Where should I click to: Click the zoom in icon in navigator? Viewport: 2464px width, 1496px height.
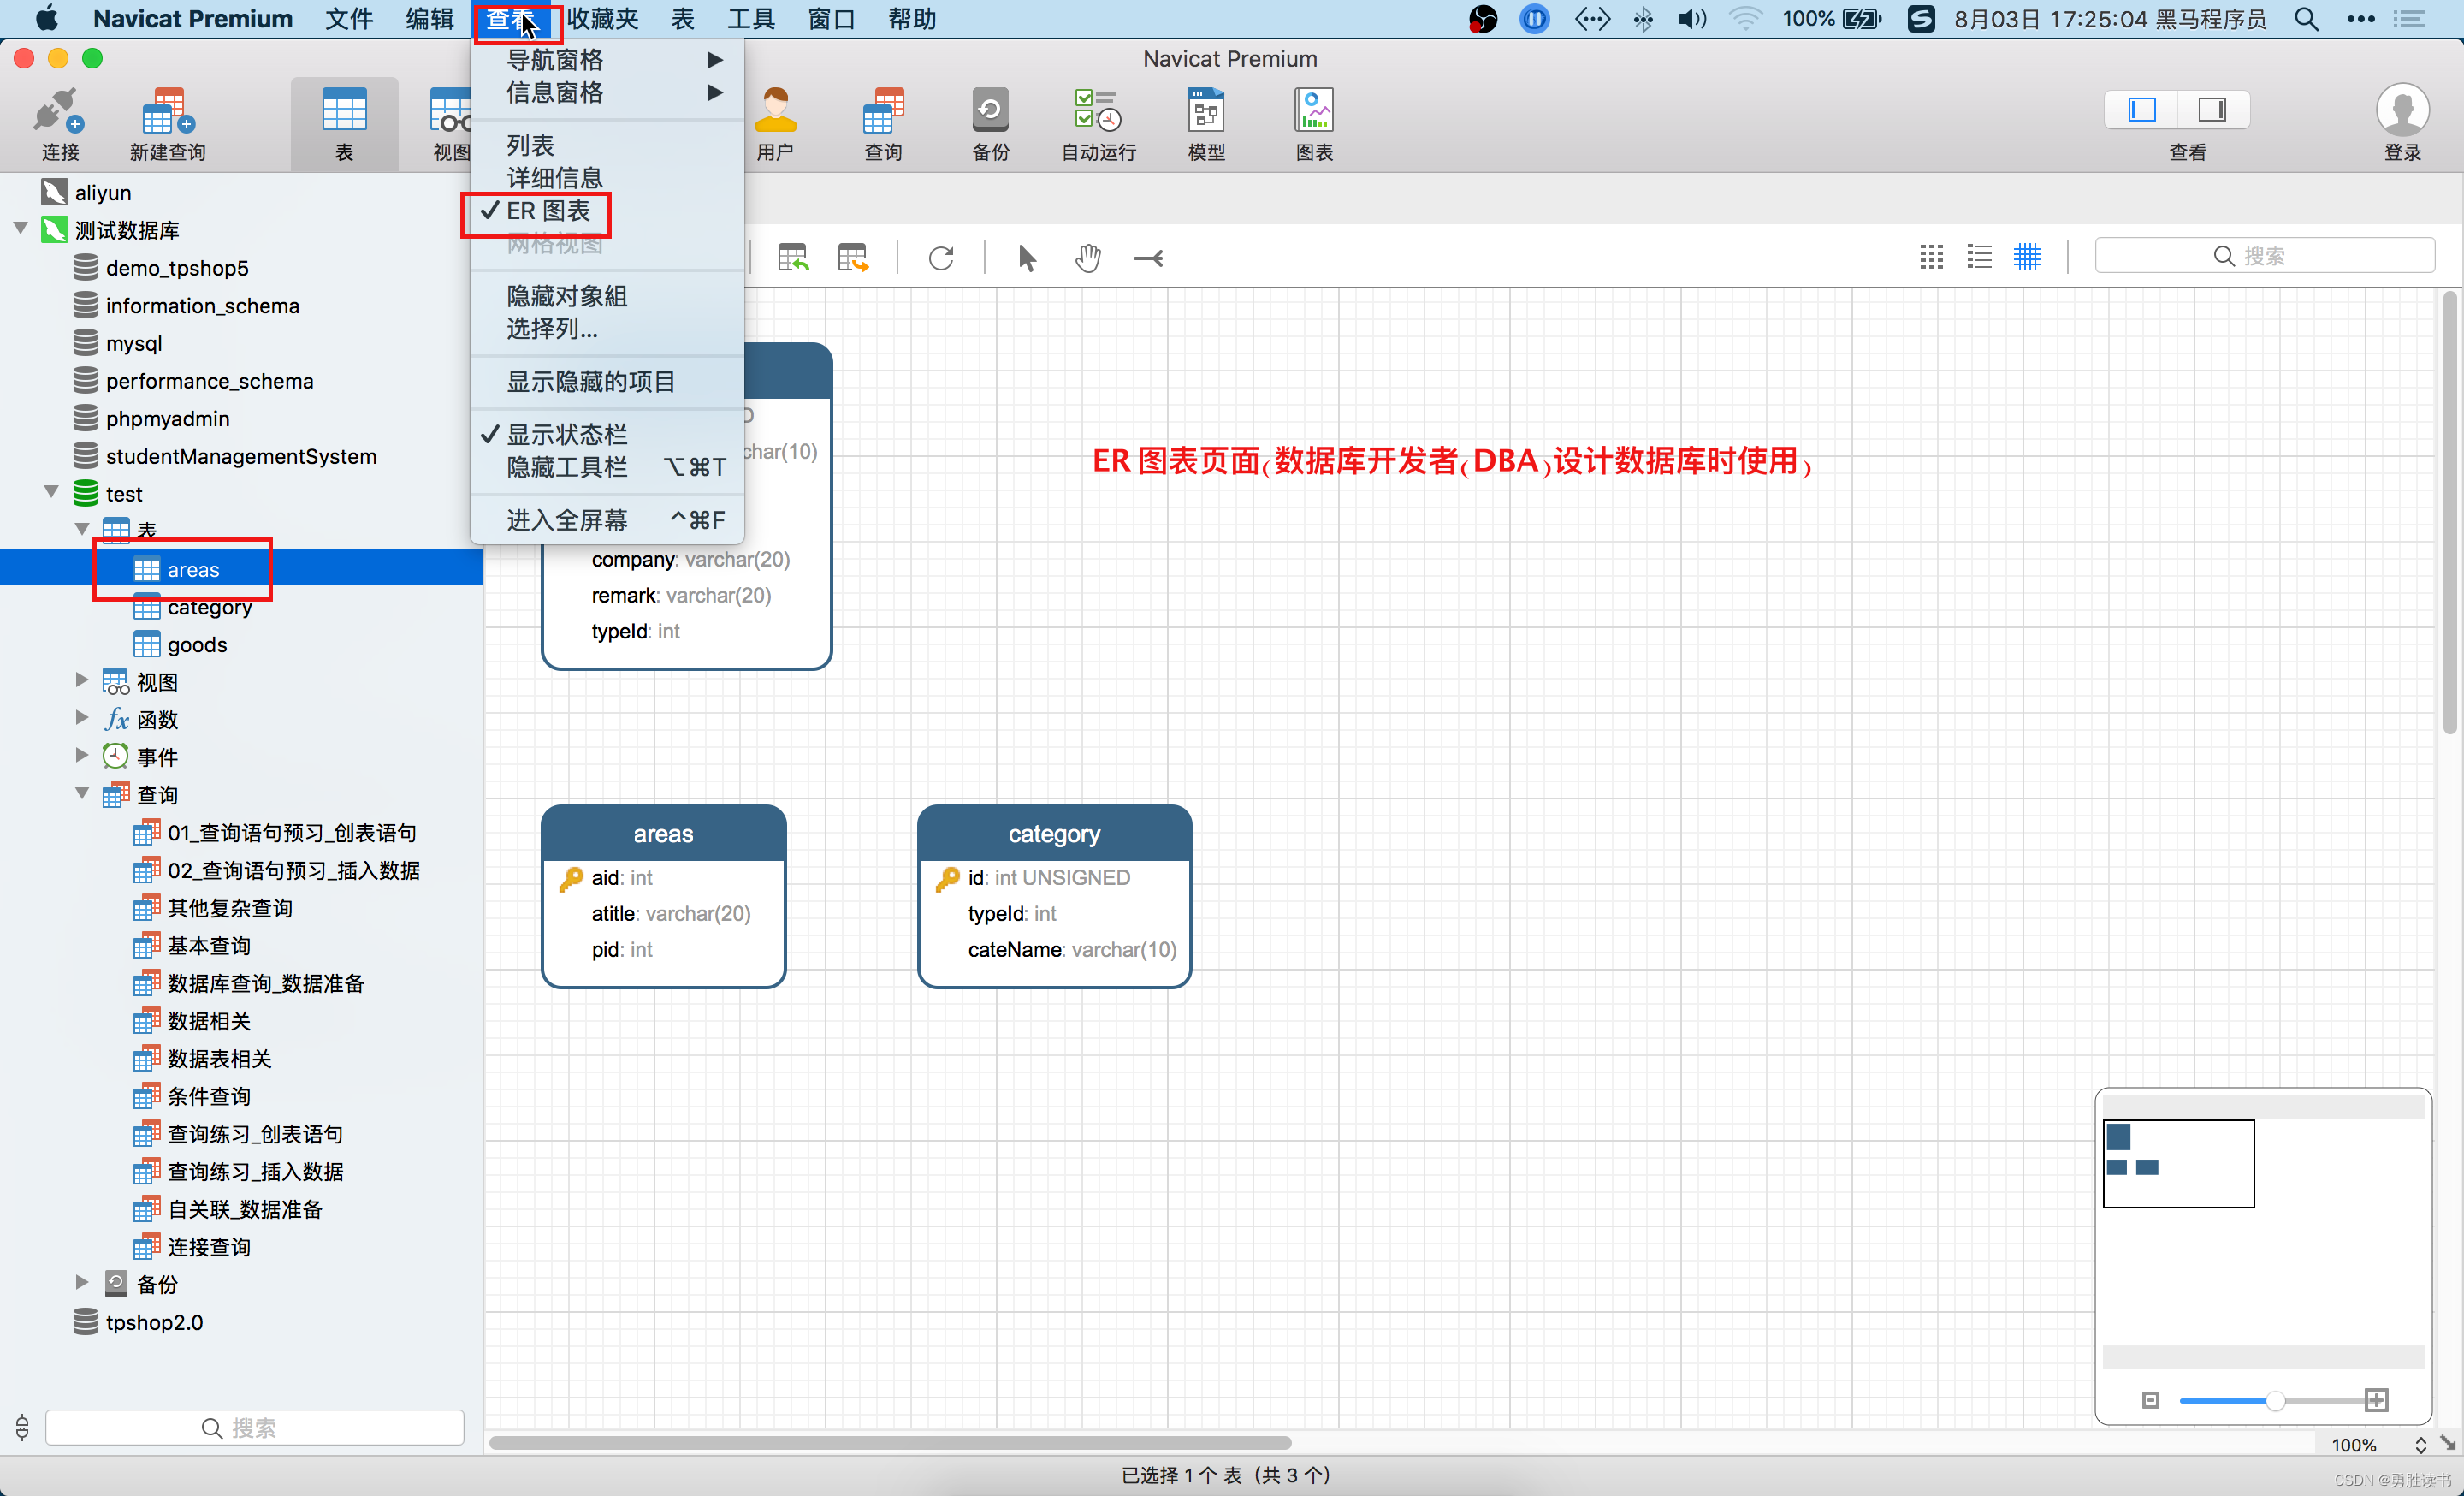point(2377,1400)
